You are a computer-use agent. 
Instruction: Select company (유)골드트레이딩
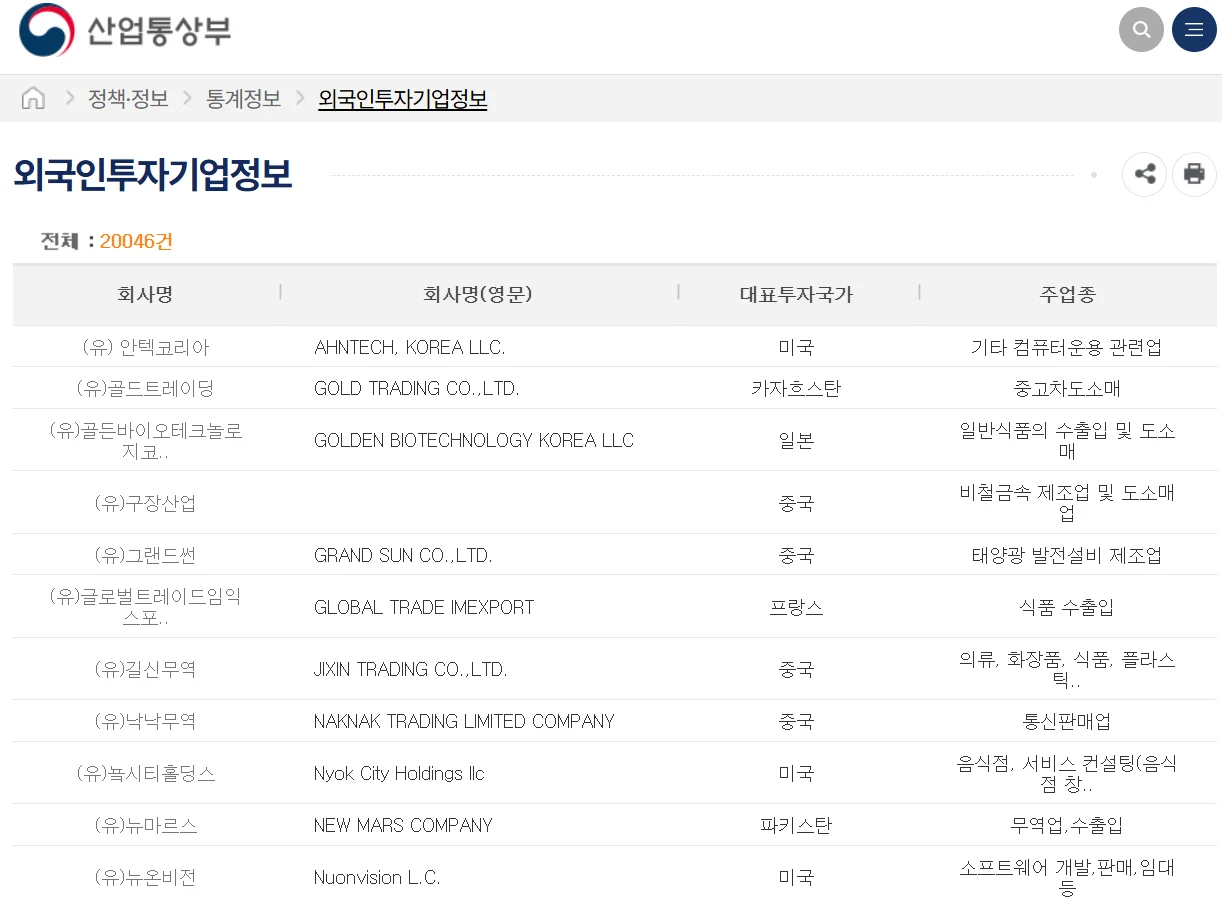tap(145, 388)
